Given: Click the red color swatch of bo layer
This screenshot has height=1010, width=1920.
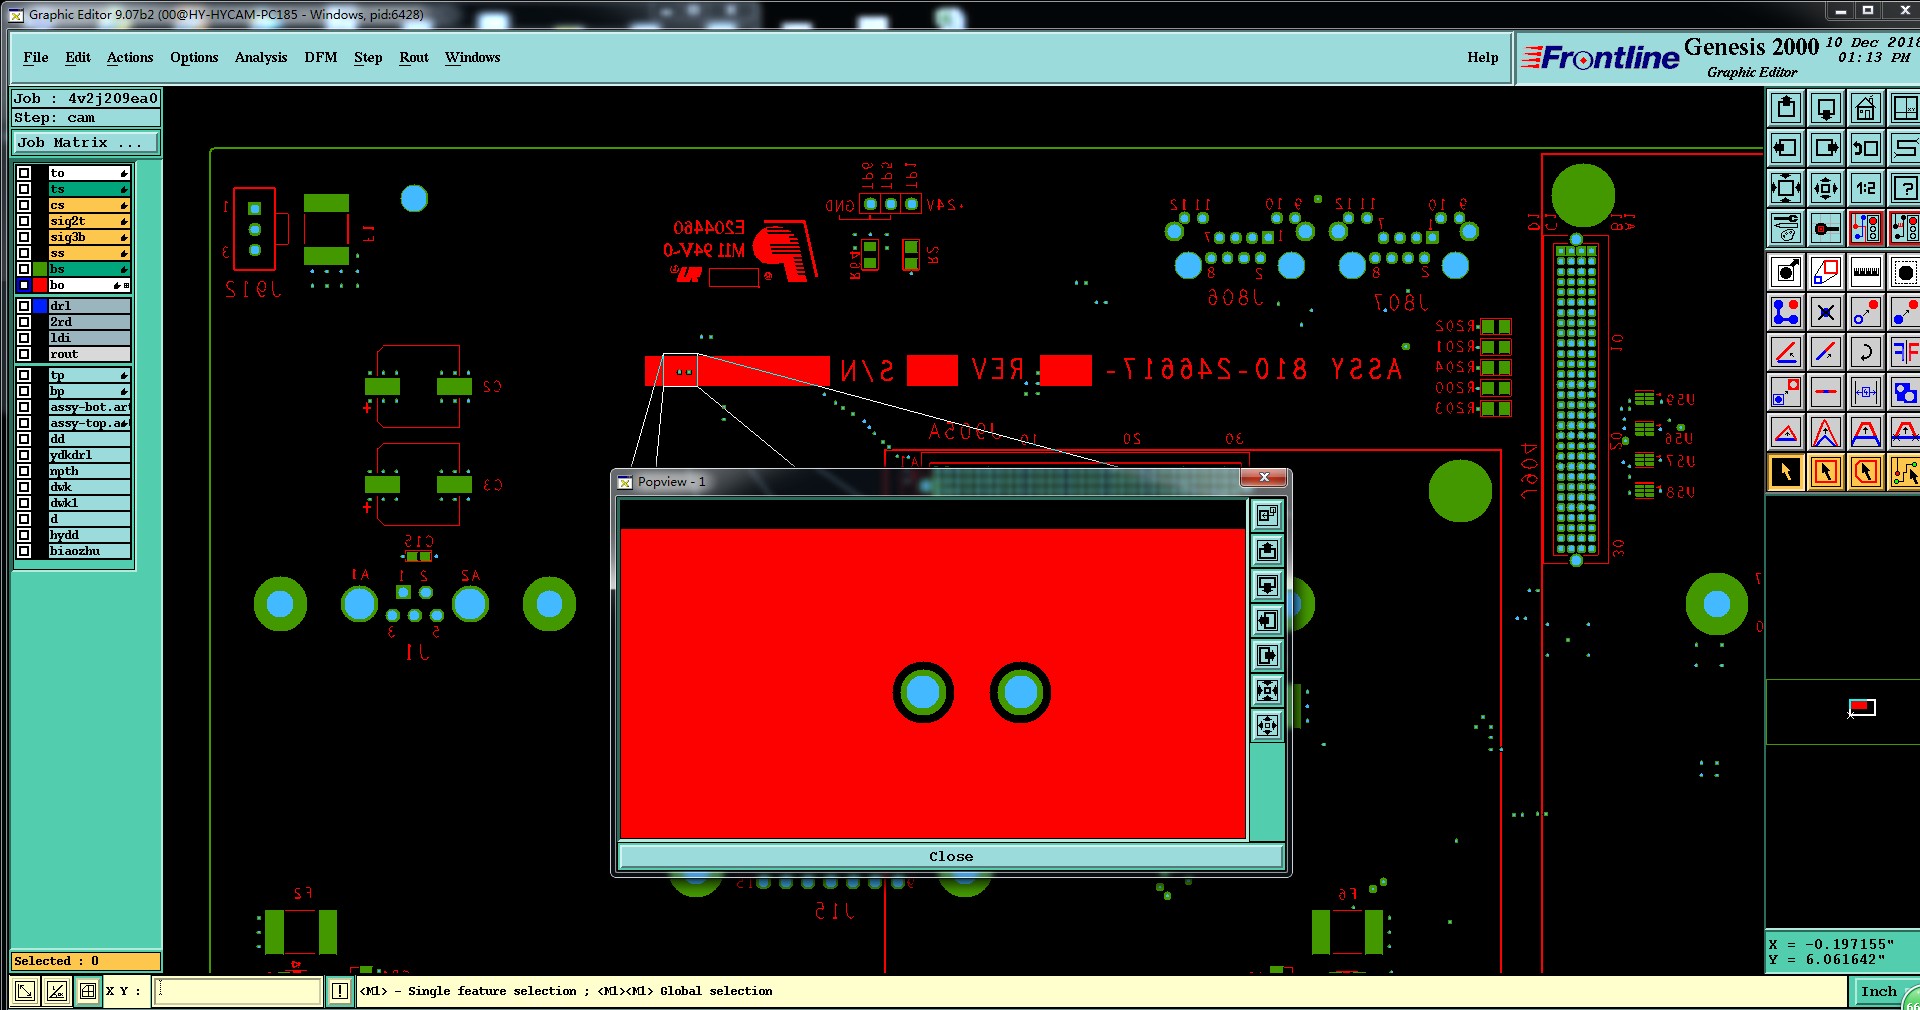Looking at the screenshot, I should (x=40, y=285).
